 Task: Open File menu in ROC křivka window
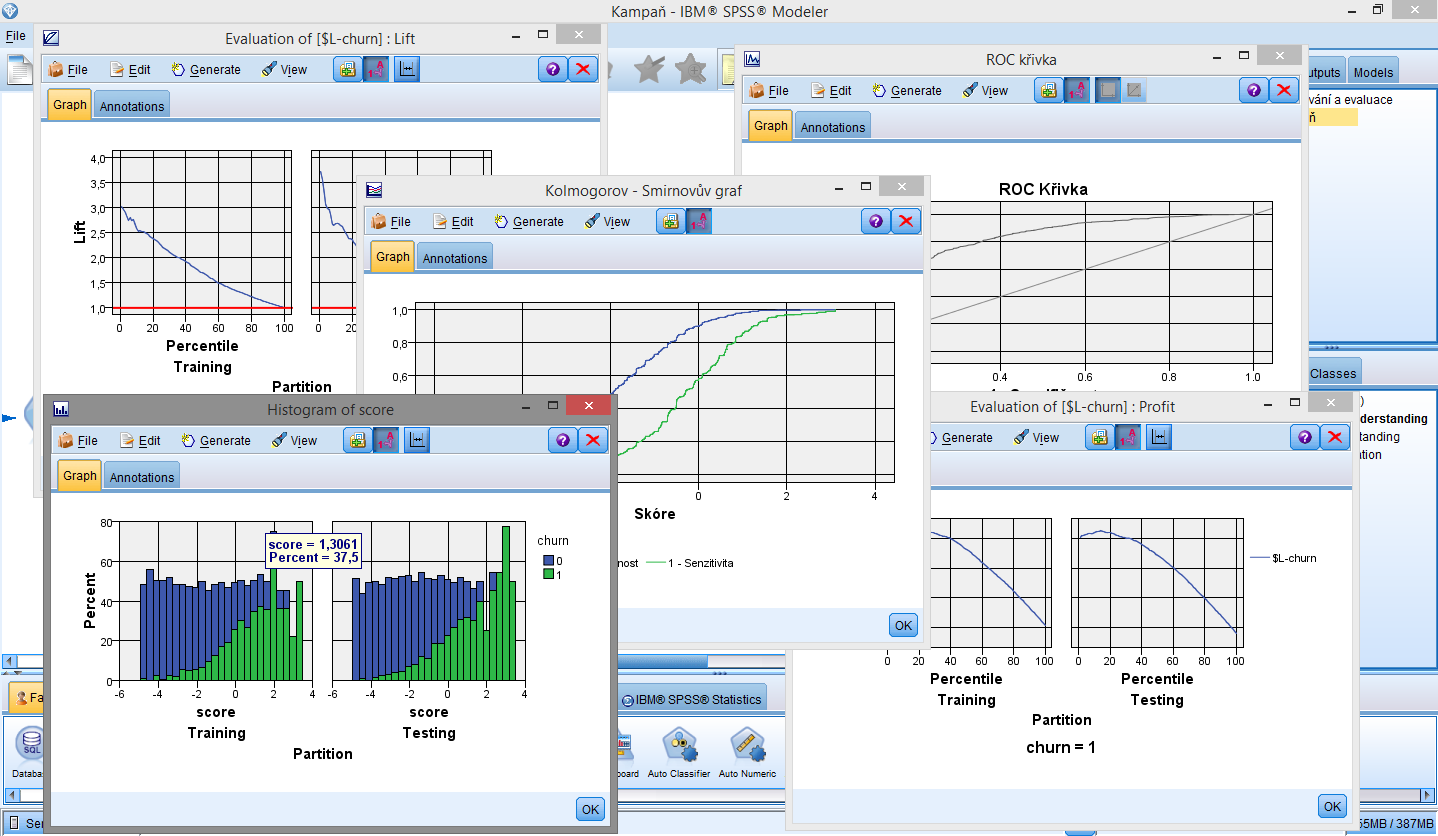(769, 90)
